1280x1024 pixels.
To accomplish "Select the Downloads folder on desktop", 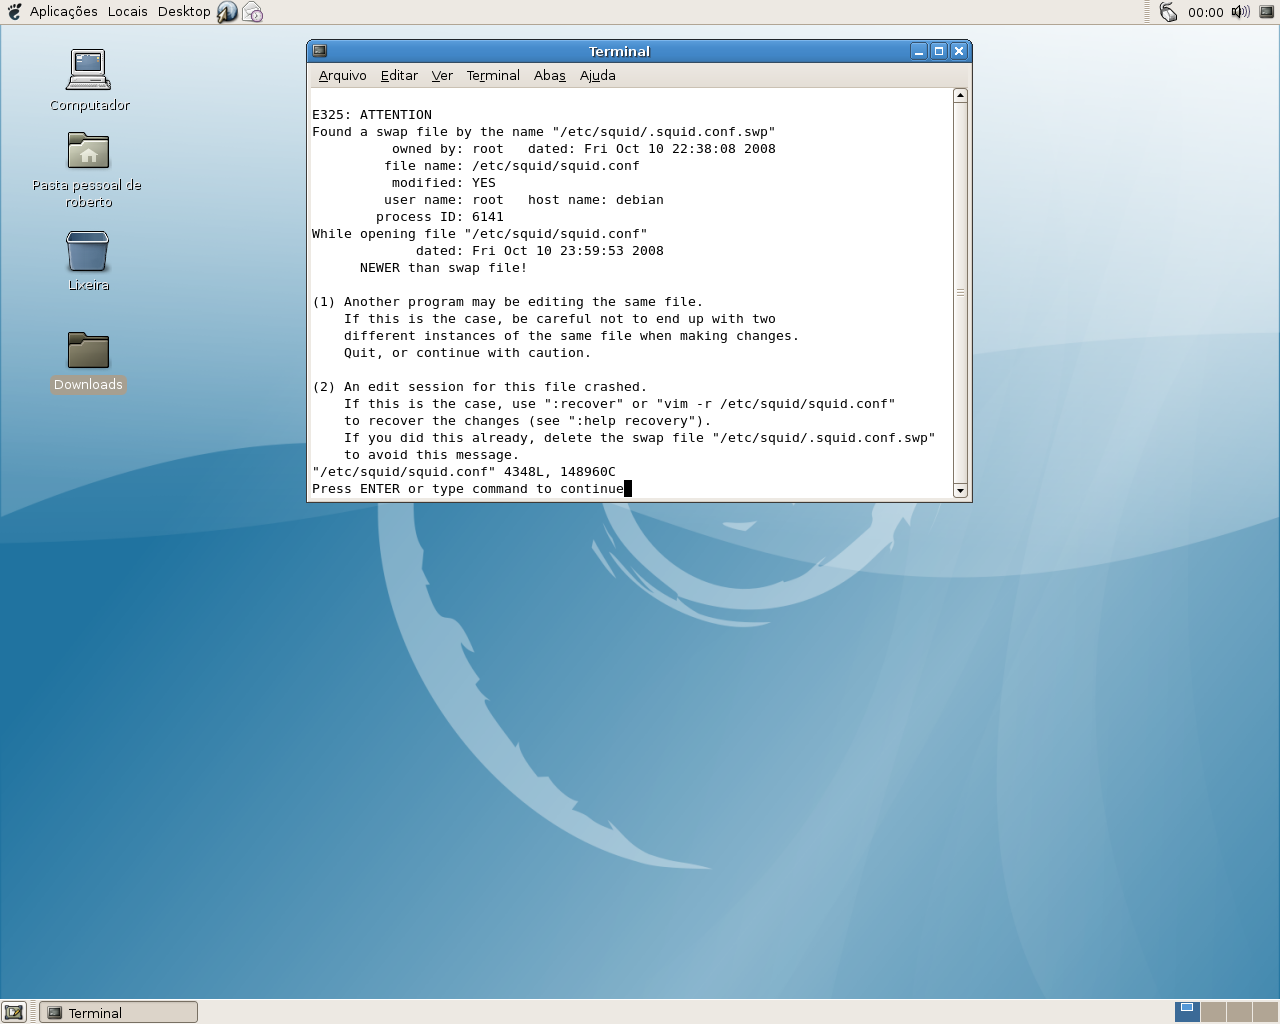I will [88, 351].
